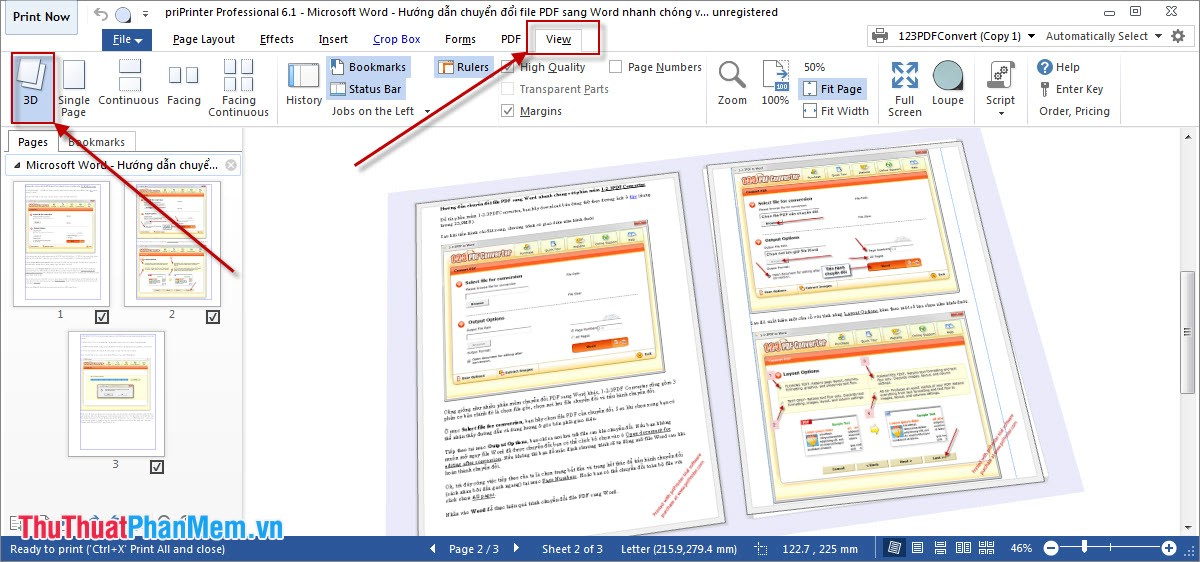Adjust the zoom slider in status bar
Image resolution: width=1200 pixels, height=562 pixels.
(x=1085, y=548)
